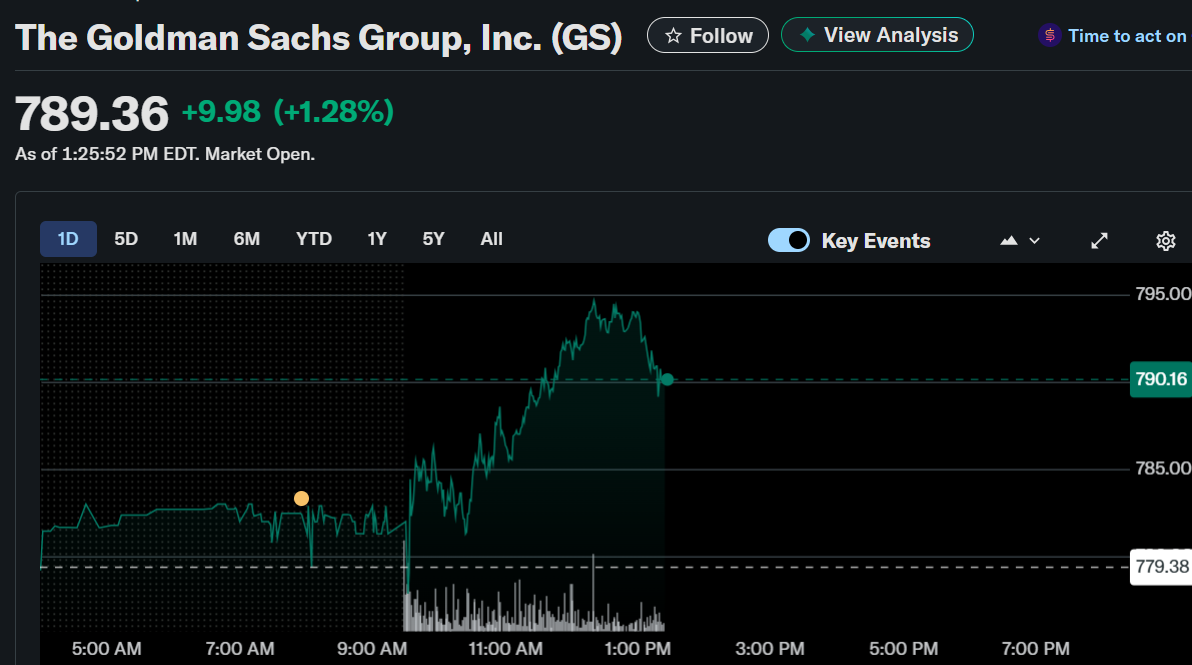Screen dimensions: 1192x665
Task: View the 5Y chart range
Action: pyautogui.click(x=433, y=239)
